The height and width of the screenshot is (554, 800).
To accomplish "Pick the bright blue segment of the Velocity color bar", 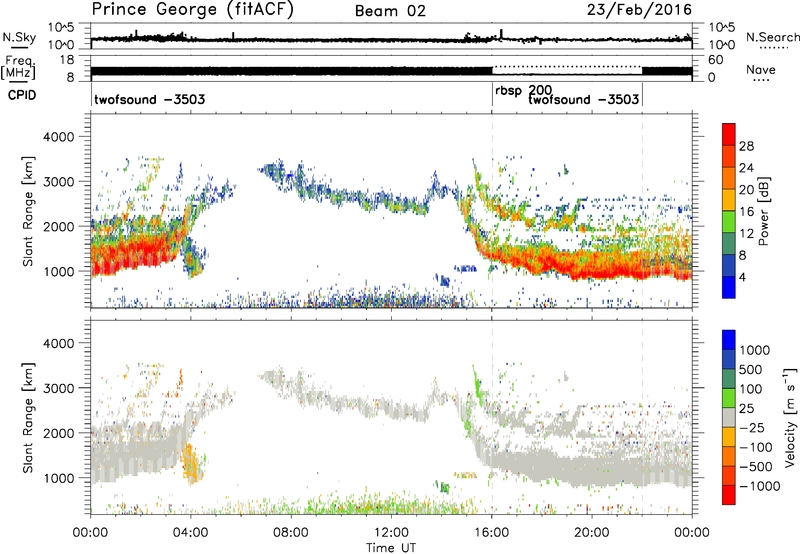I will tap(729, 340).
